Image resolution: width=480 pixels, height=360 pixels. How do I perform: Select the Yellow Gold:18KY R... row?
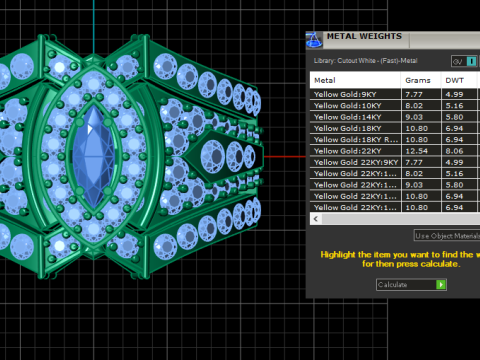click(395, 140)
